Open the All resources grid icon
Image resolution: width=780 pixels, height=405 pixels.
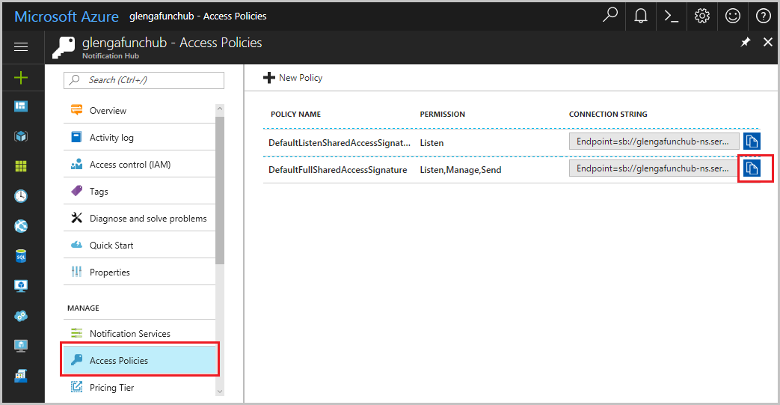pyautogui.click(x=21, y=166)
